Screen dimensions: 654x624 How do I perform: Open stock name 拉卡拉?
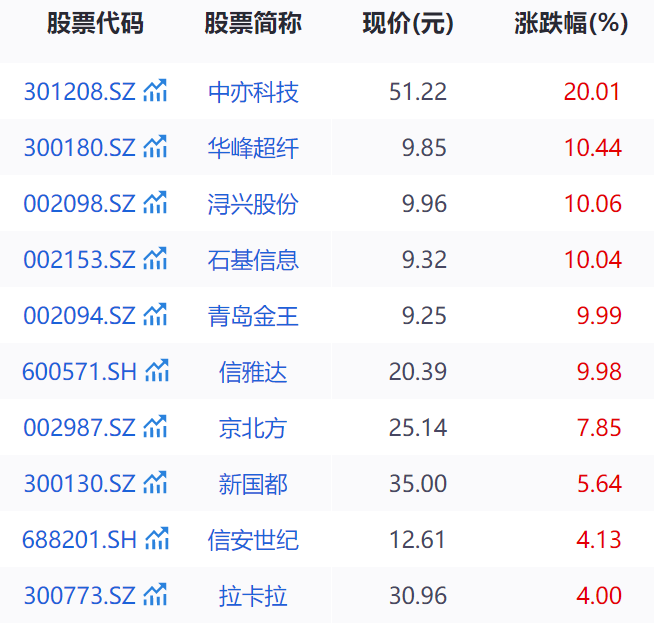[253, 596]
